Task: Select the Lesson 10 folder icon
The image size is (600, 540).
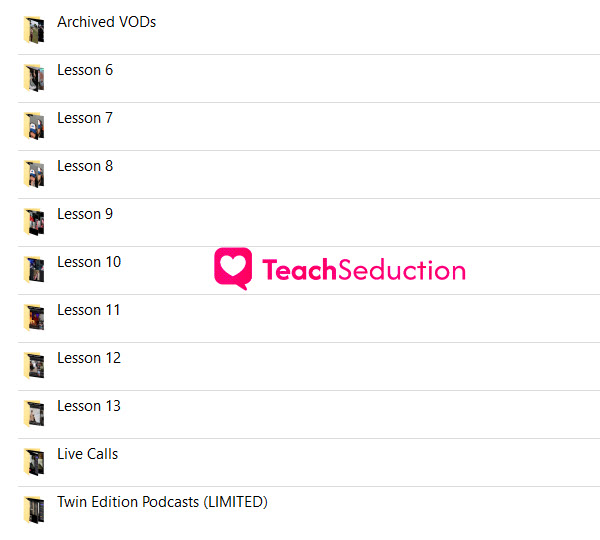Action: pyautogui.click(x=34, y=270)
